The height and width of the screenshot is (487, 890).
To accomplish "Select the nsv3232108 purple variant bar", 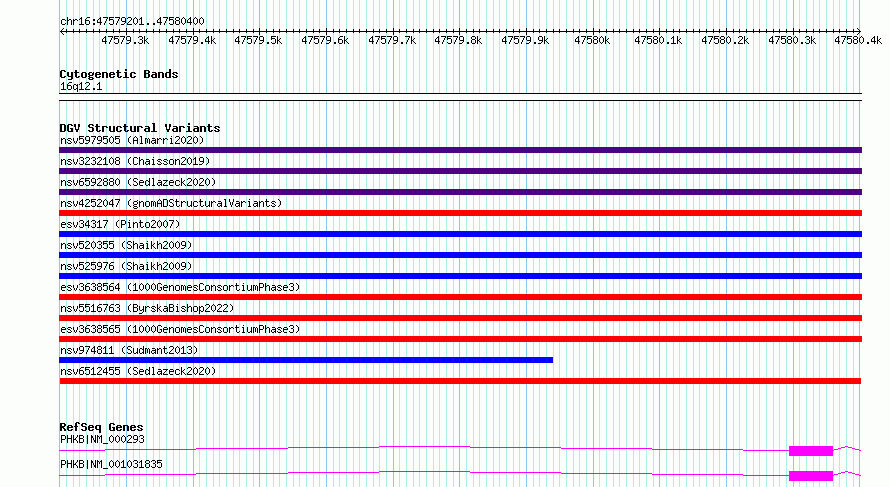I will tap(460, 171).
